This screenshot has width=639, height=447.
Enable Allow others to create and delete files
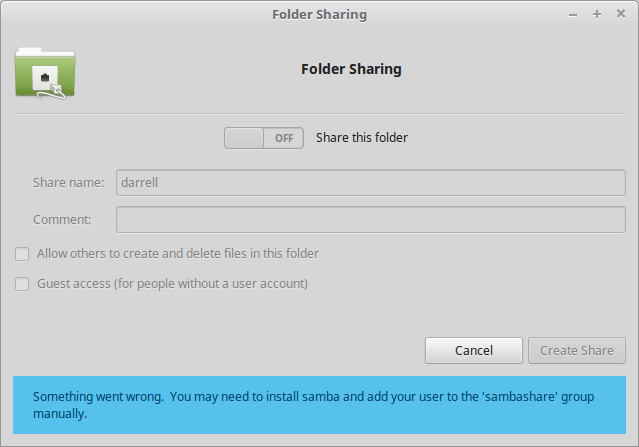22,254
